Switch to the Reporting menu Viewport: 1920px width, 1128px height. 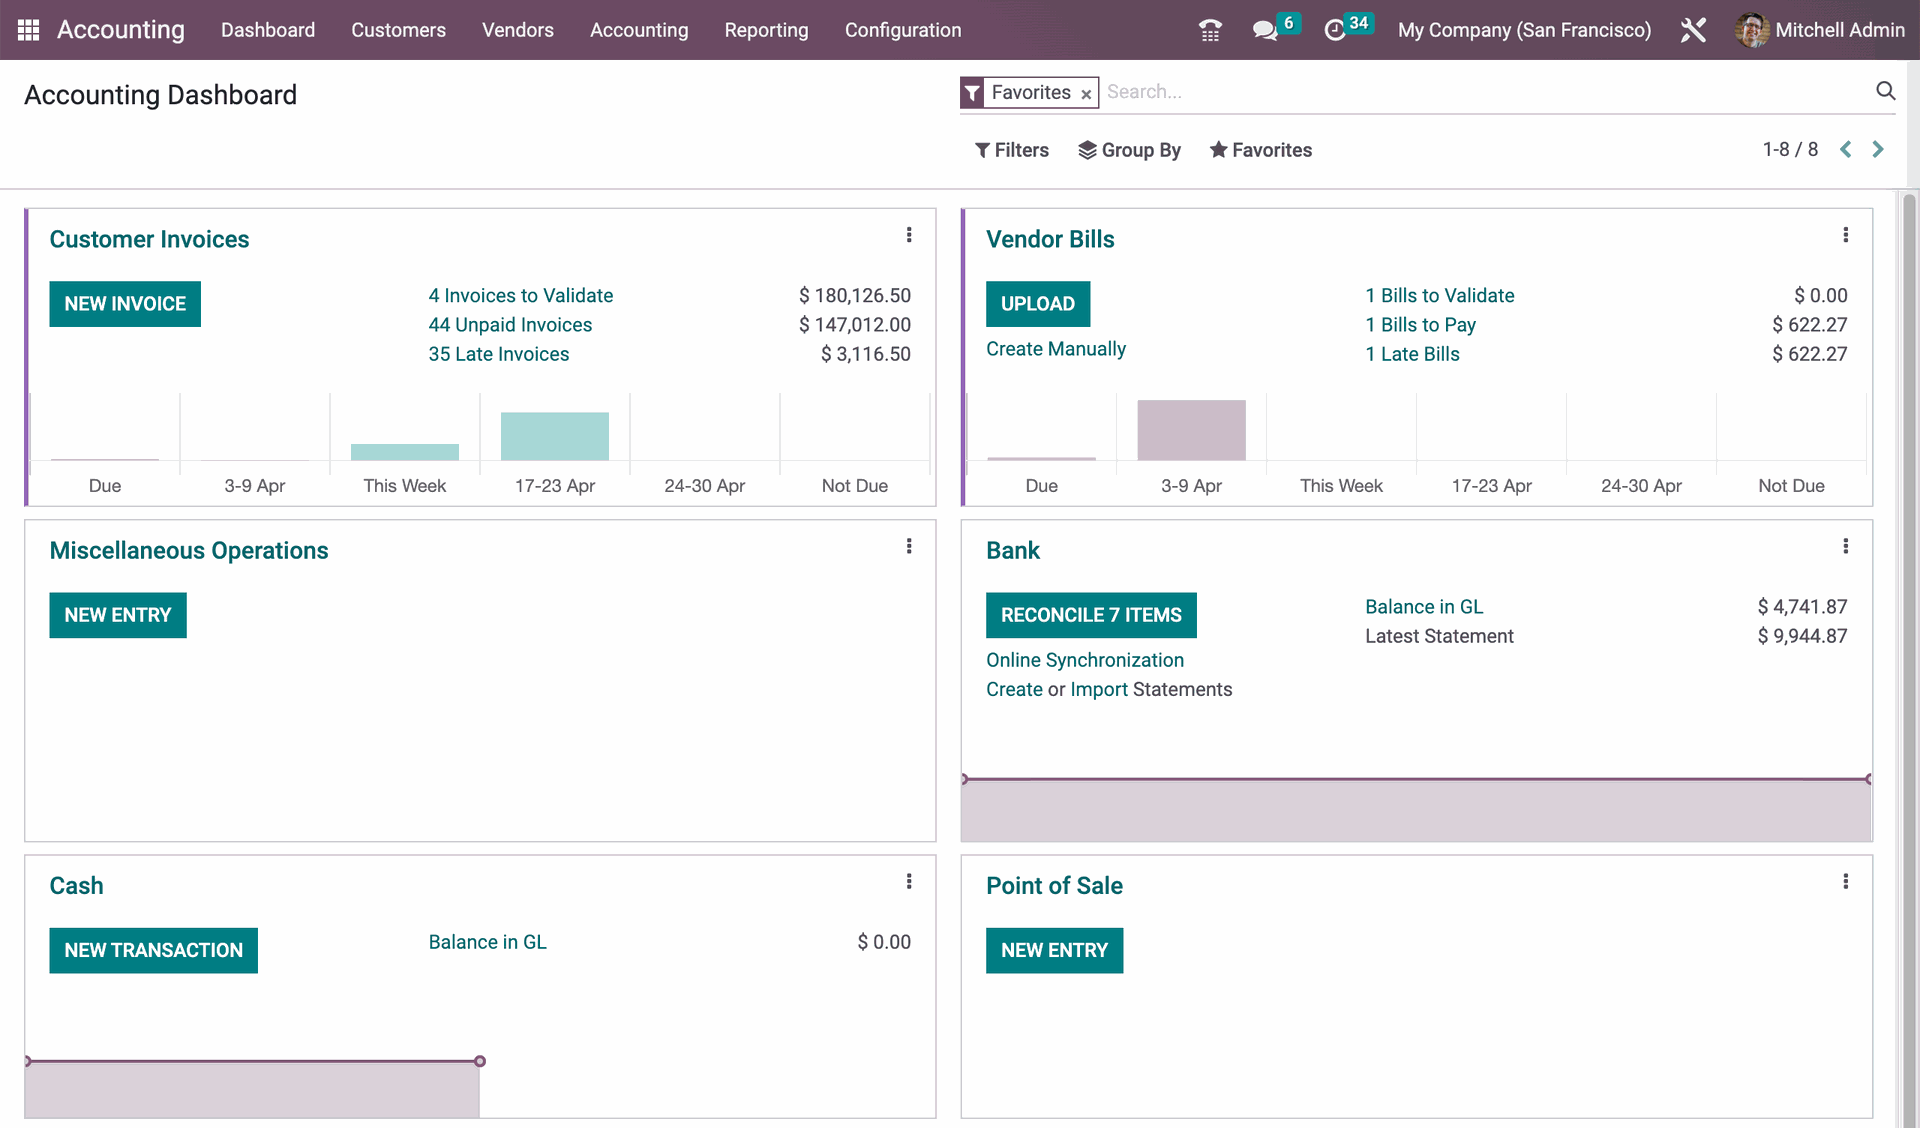tap(766, 30)
